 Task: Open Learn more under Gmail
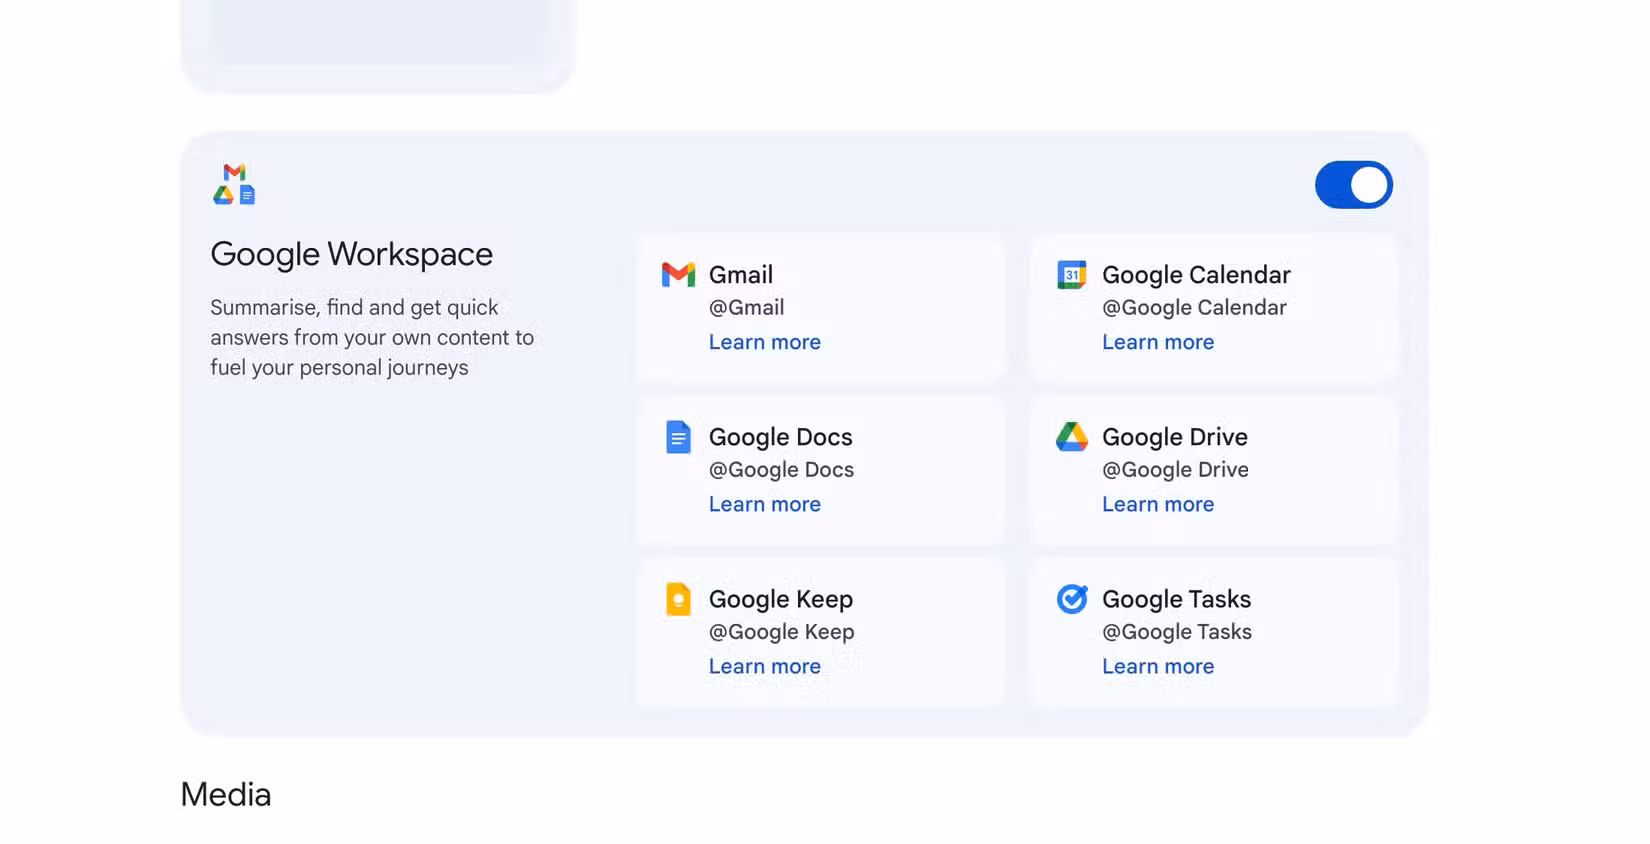click(x=765, y=342)
